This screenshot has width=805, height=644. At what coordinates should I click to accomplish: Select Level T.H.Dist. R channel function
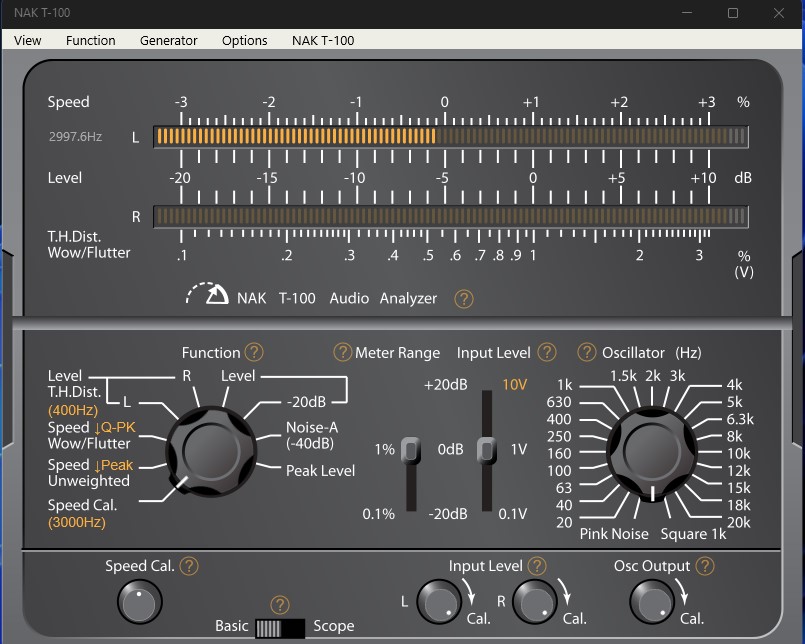coord(186,376)
